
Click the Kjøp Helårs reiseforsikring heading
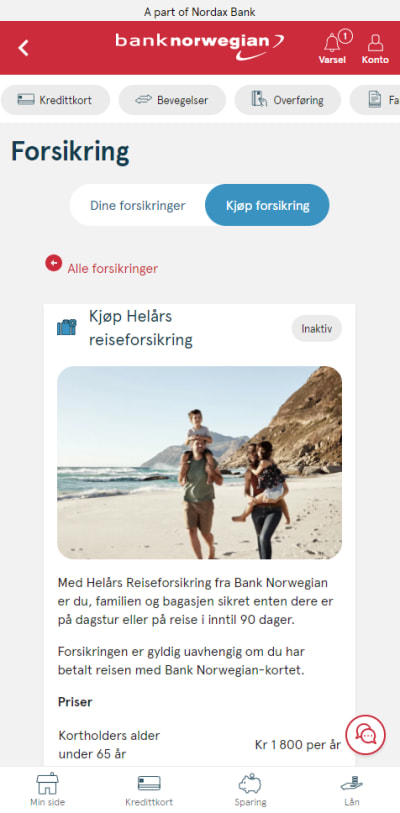141,328
